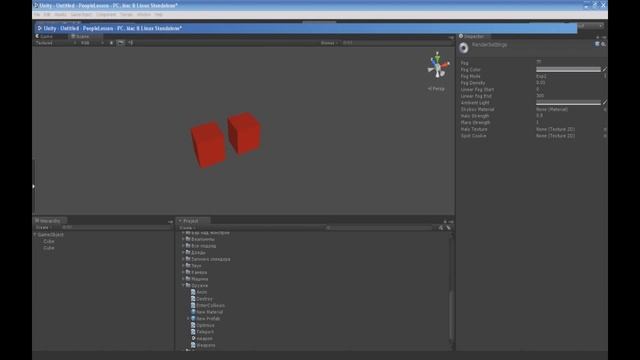Click the Project panel vertical scrollbar
The image size is (640, 360).
(451, 314)
